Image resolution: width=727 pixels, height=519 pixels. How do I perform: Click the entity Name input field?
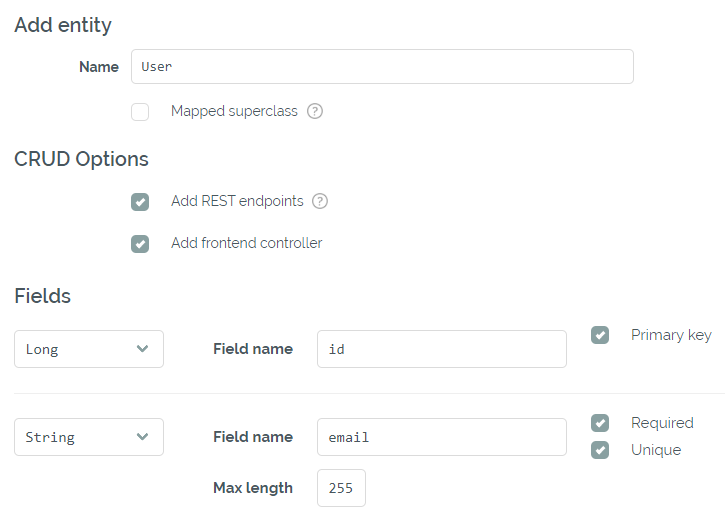[382, 67]
